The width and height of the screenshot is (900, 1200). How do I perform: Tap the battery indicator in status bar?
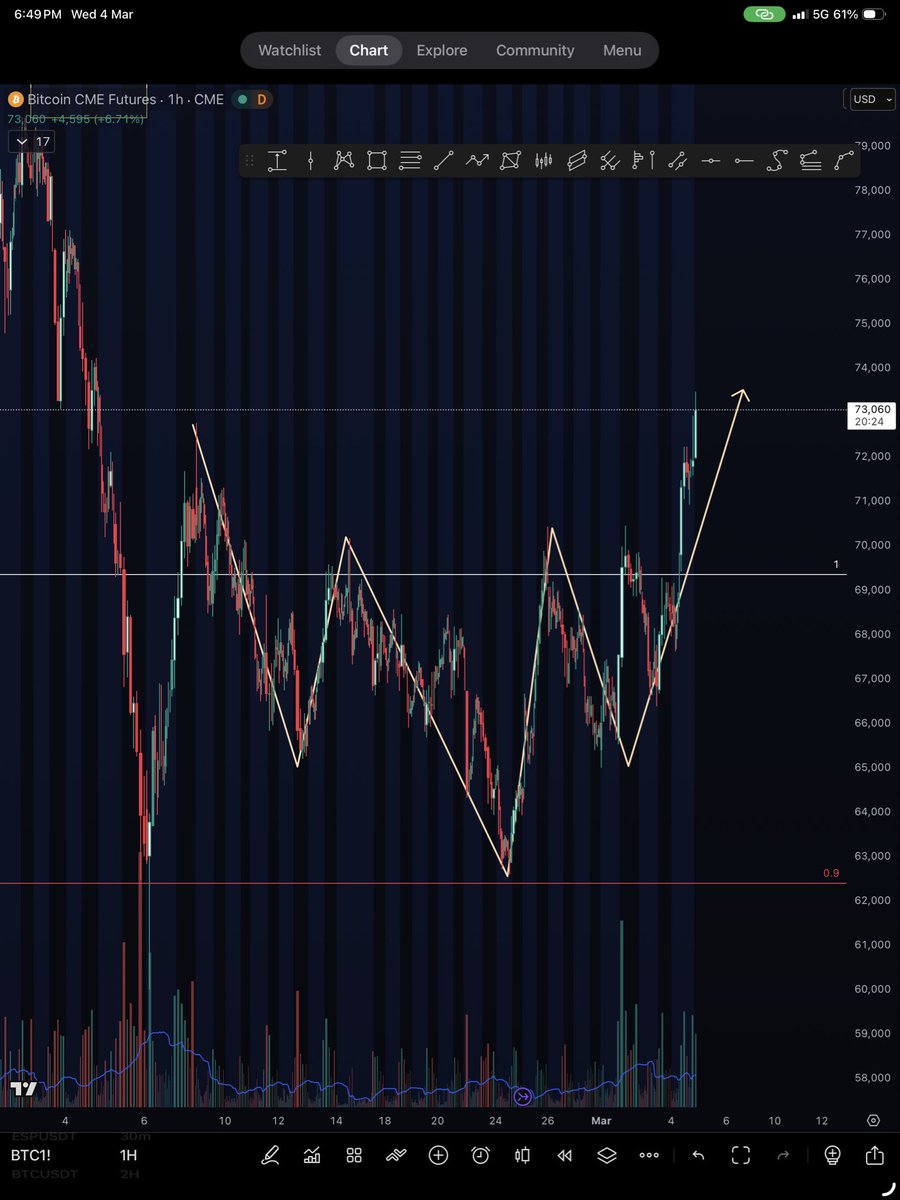[871, 15]
